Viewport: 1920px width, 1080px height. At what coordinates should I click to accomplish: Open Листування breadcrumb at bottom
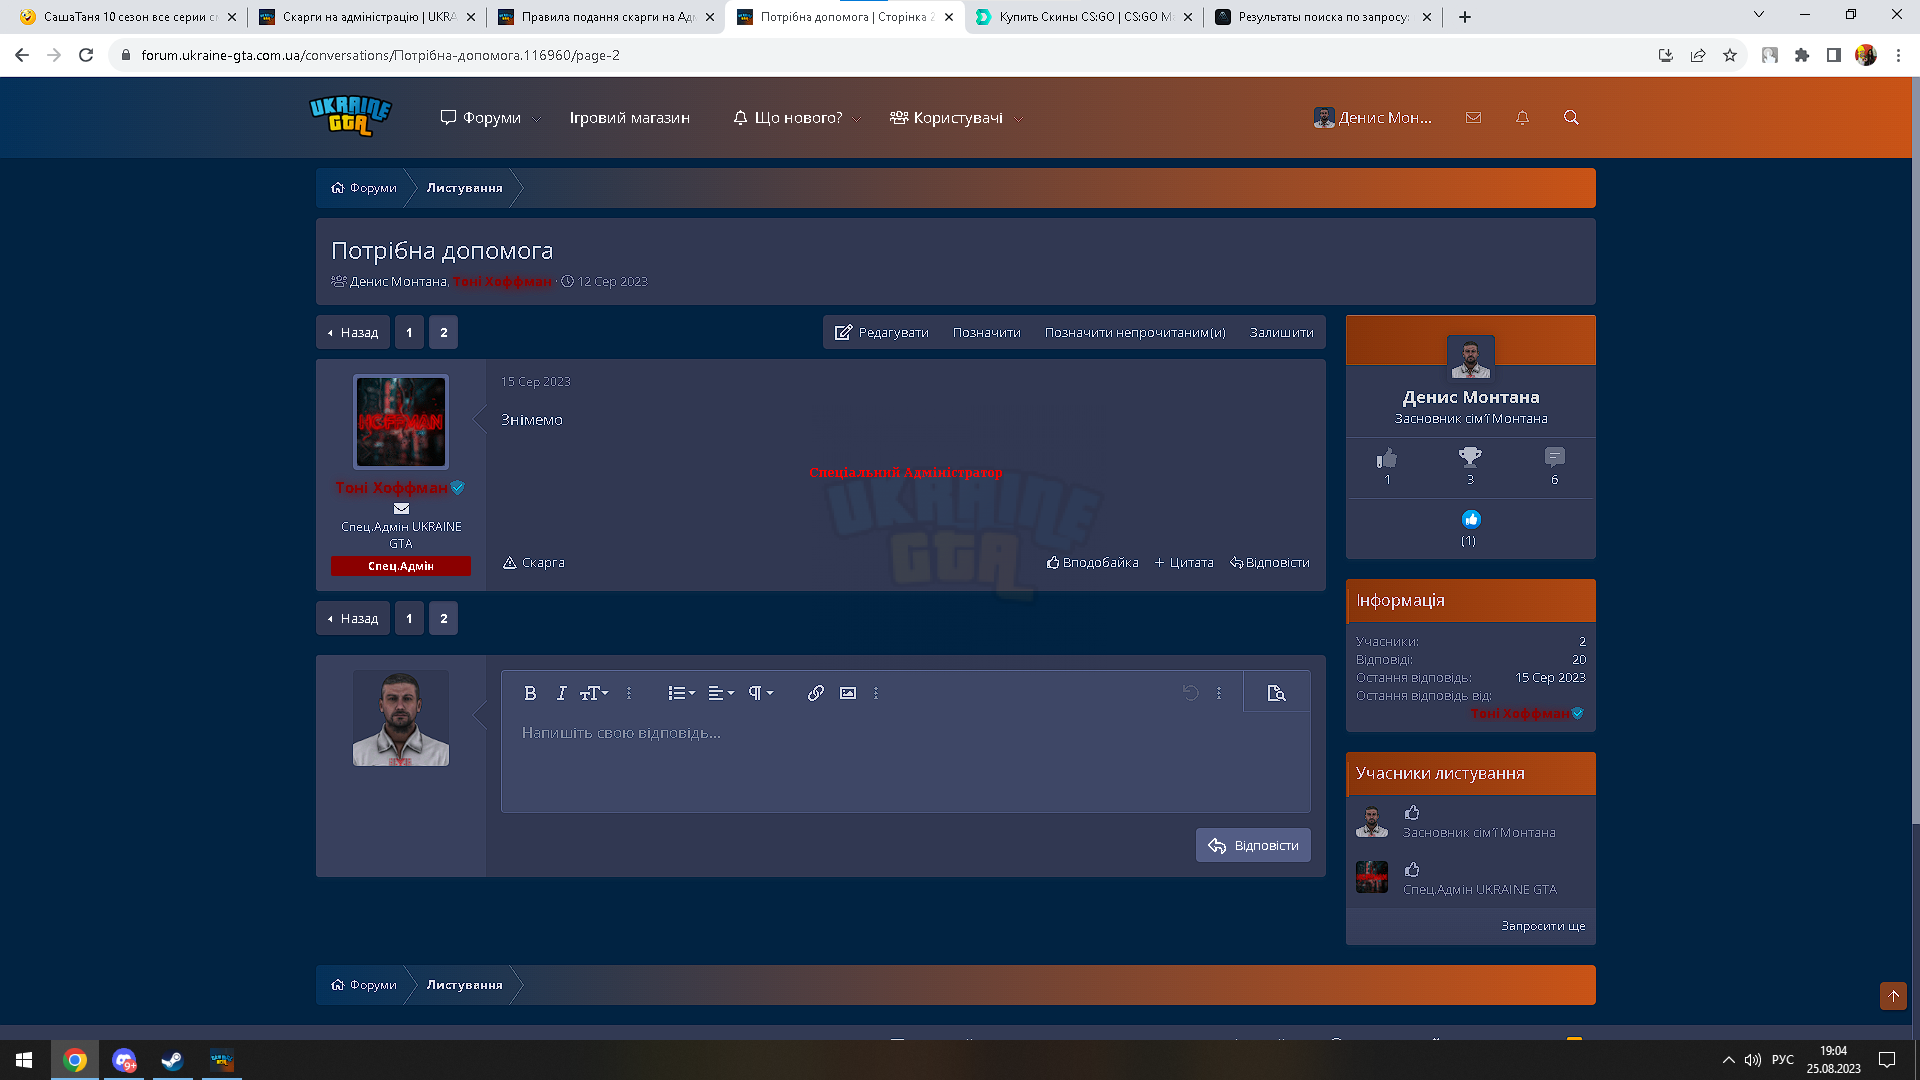[465, 985]
